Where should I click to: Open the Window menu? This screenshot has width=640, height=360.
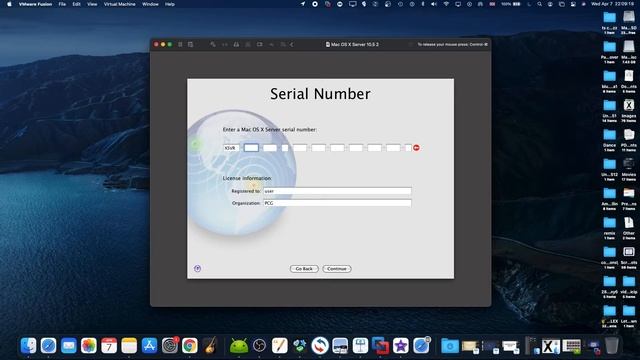tap(150, 4)
